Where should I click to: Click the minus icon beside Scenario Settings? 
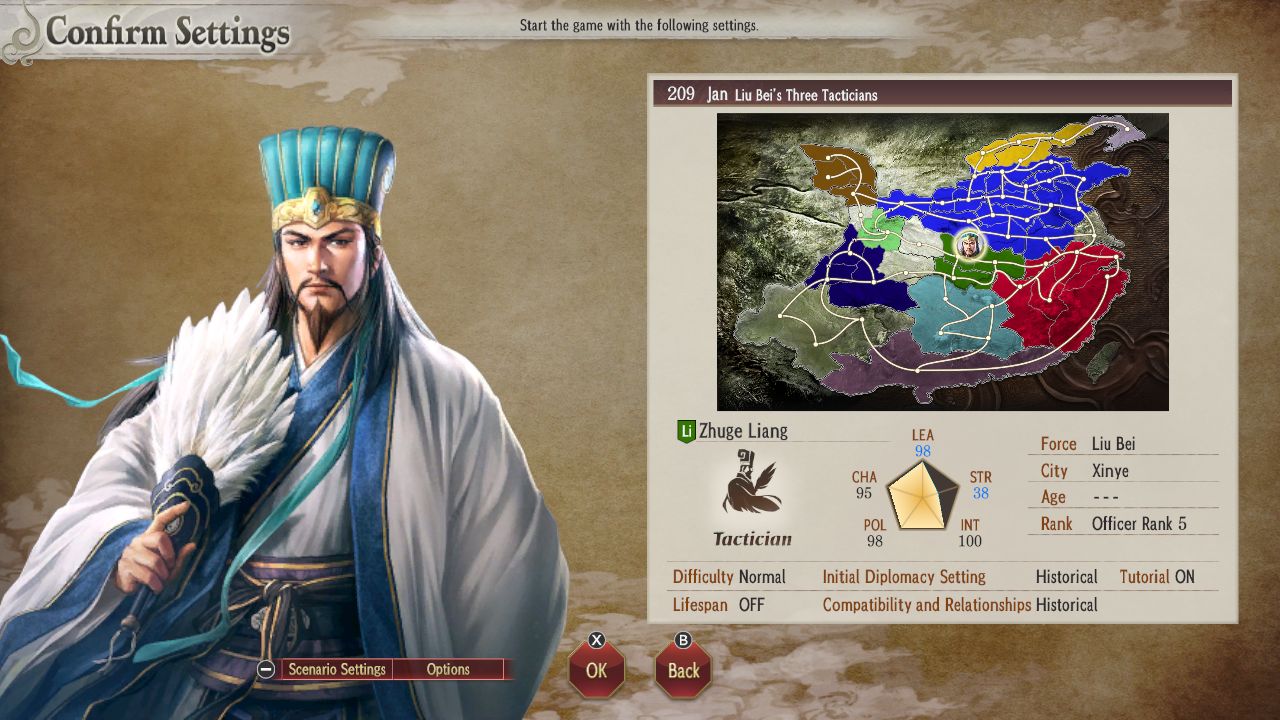coord(266,670)
